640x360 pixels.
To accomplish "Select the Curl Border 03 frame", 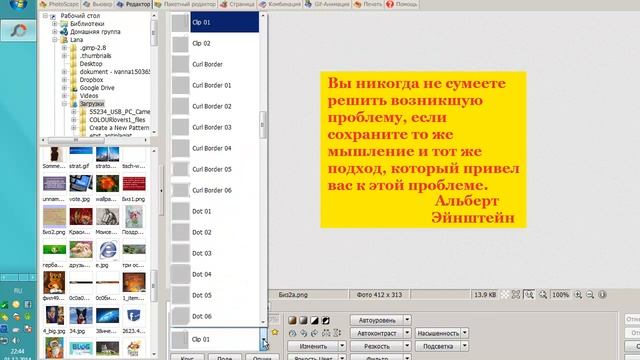I will point(215,127).
